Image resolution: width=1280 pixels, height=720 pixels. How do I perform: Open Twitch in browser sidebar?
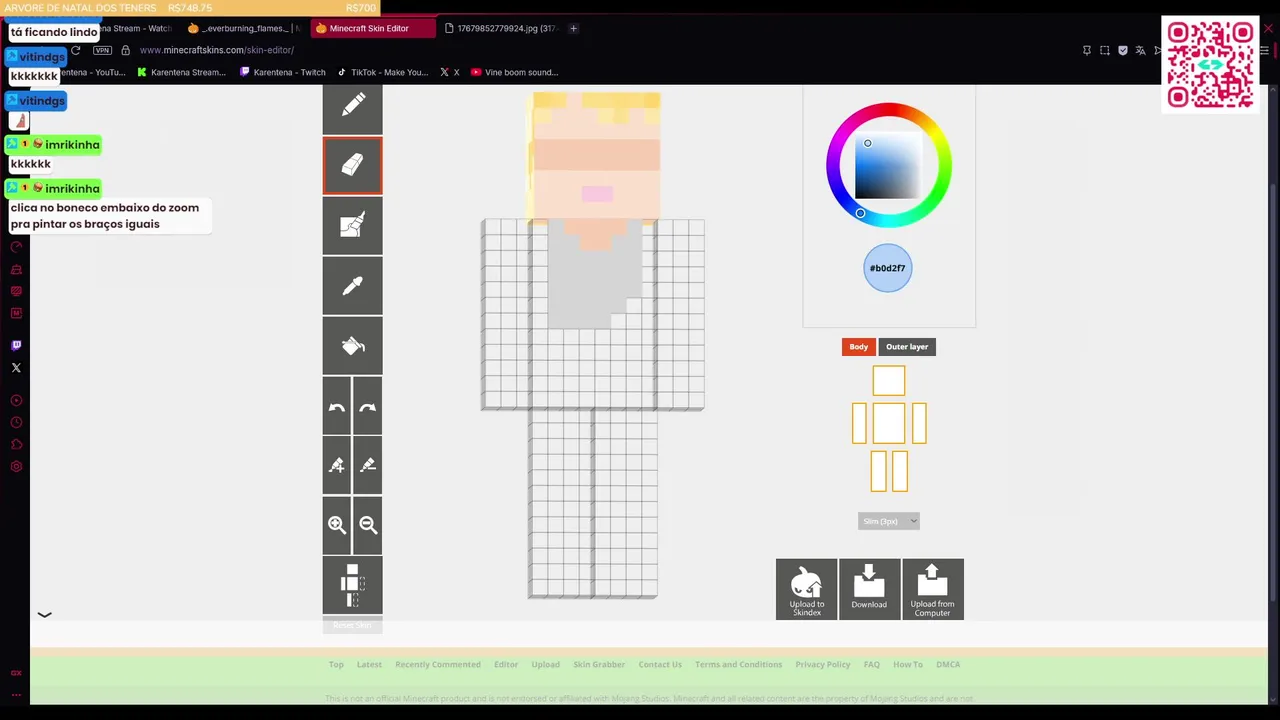coord(16,345)
